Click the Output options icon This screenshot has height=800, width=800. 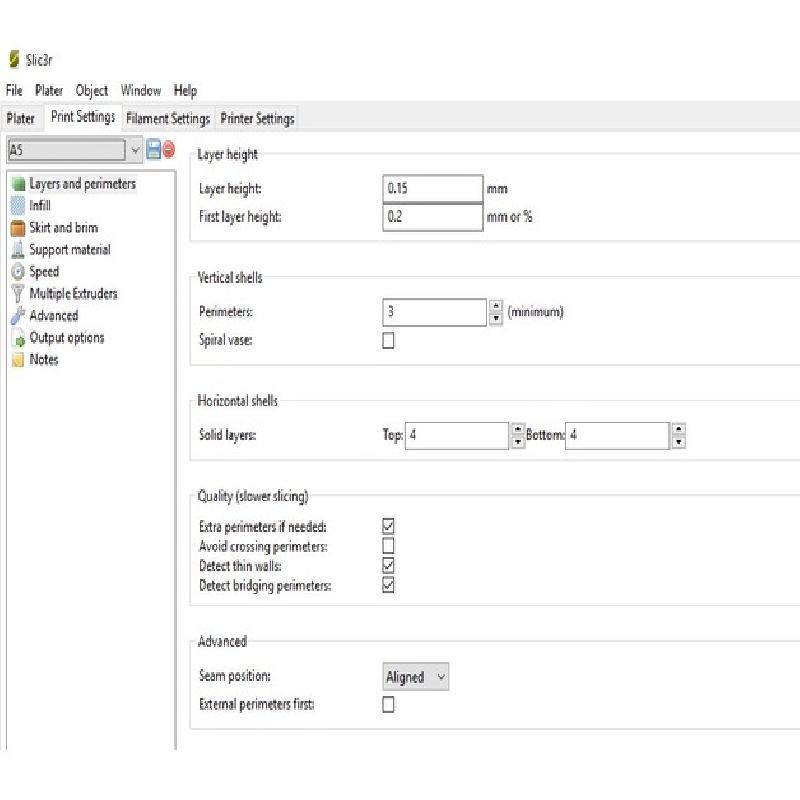click(x=18, y=338)
